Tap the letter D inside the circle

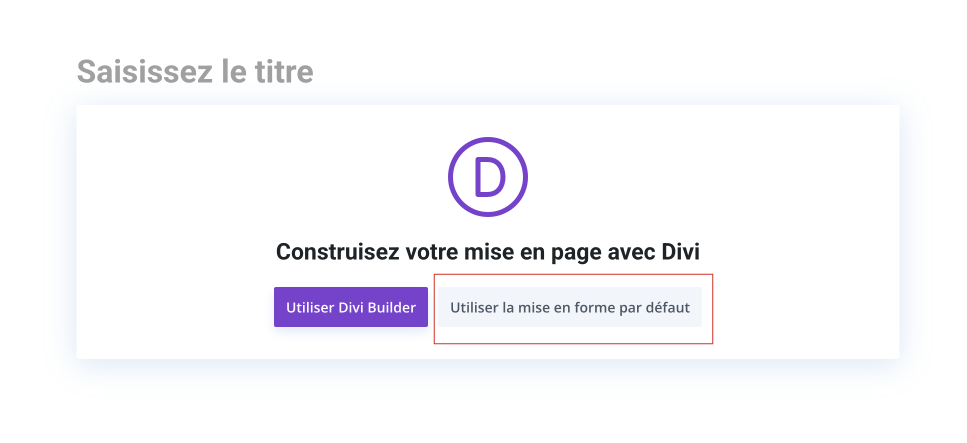tap(487, 179)
